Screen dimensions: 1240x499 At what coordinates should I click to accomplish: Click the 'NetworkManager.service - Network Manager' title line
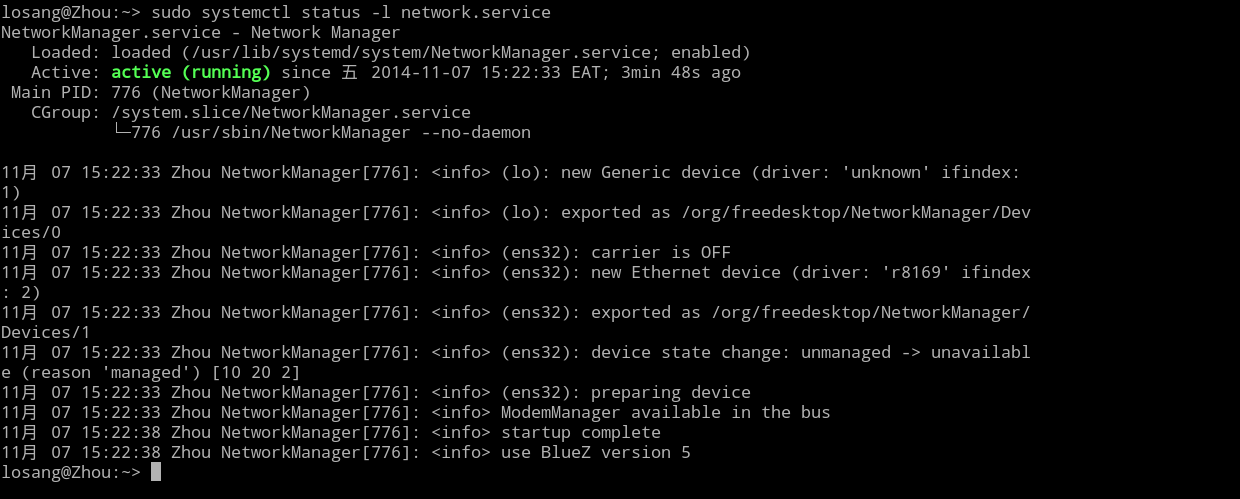point(201,32)
